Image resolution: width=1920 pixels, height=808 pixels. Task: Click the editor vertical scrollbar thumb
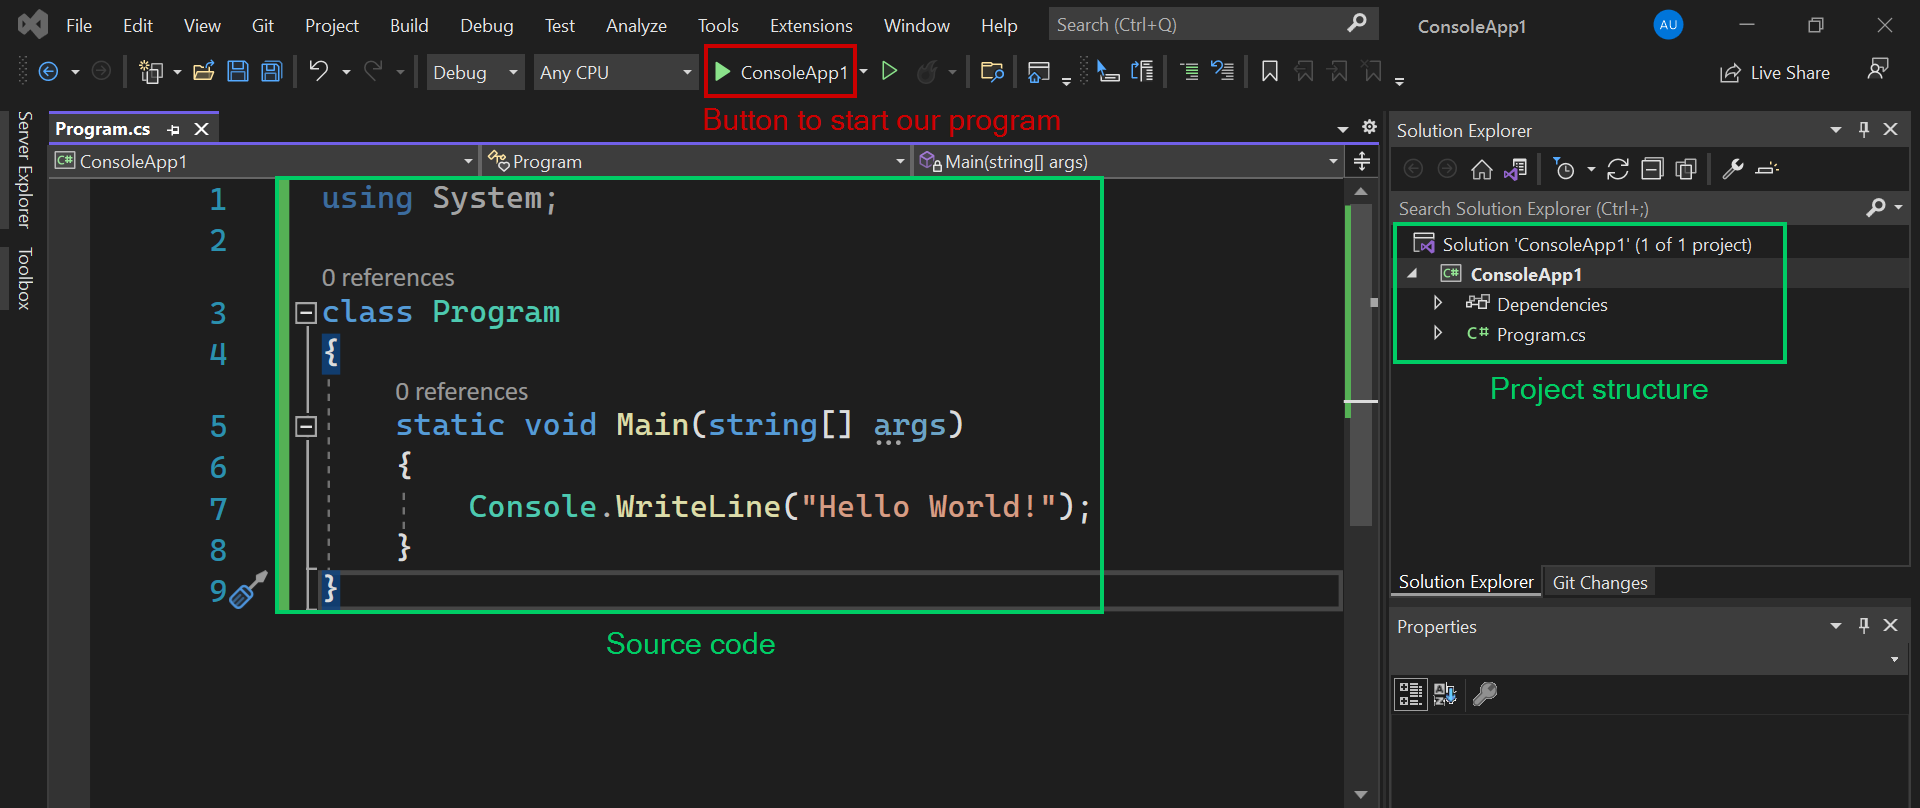click(1361, 365)
